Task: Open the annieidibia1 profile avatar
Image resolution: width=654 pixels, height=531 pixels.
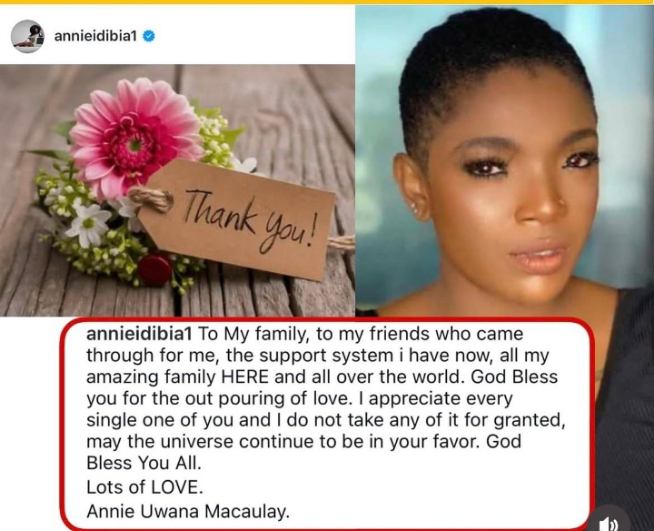Action: point(28,36)
